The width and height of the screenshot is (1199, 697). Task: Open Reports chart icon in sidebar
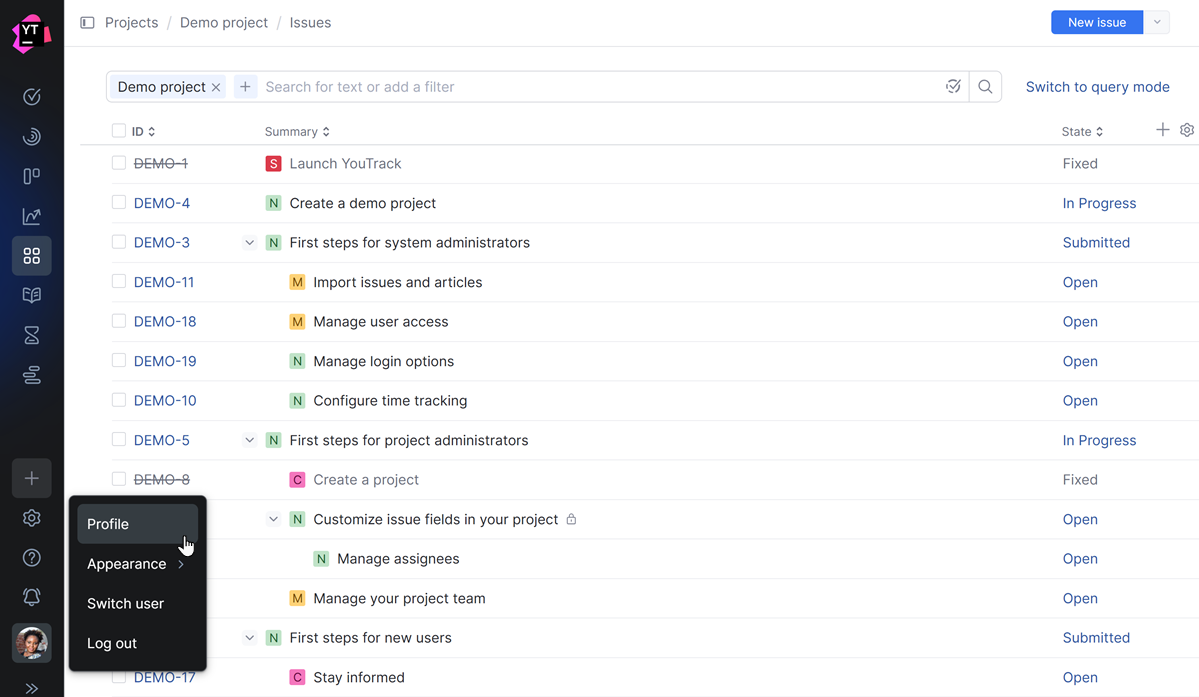point(31,216)
